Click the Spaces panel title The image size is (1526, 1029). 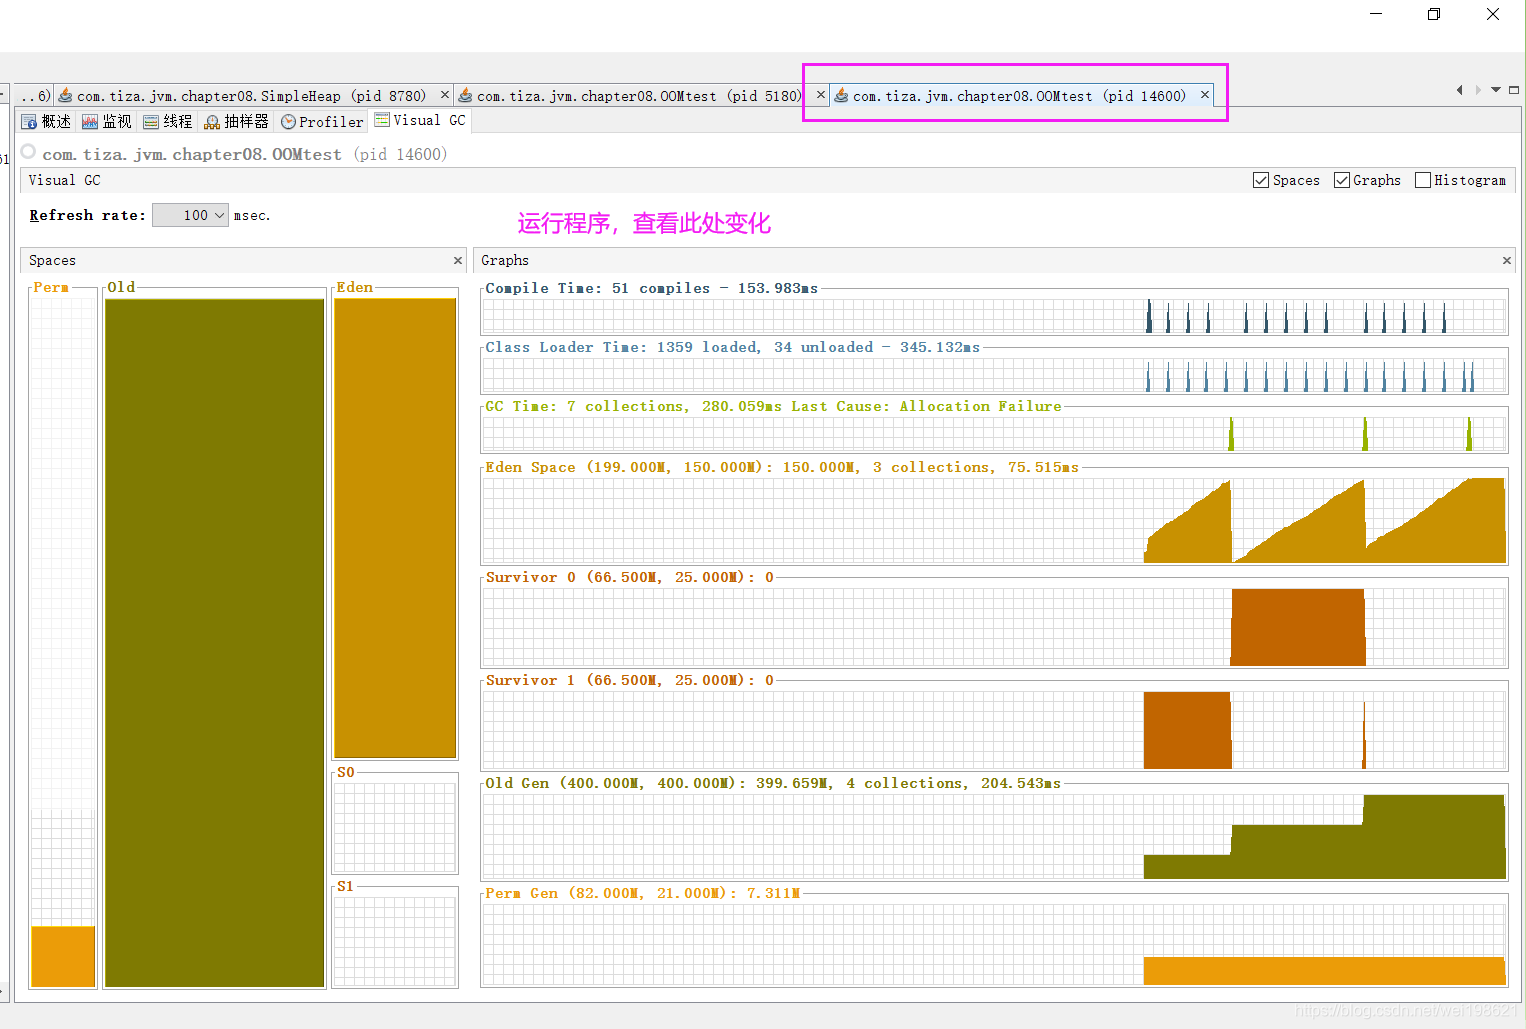52,260
